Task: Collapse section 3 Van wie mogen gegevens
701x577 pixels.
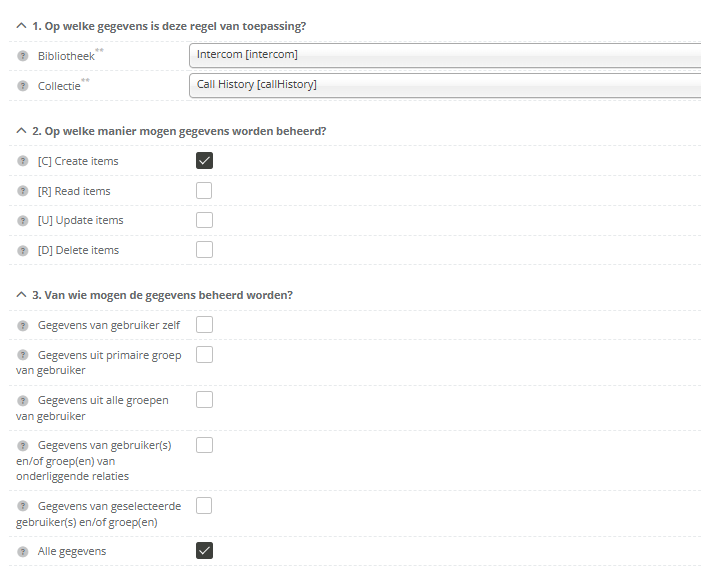Action: click(22, 295)
